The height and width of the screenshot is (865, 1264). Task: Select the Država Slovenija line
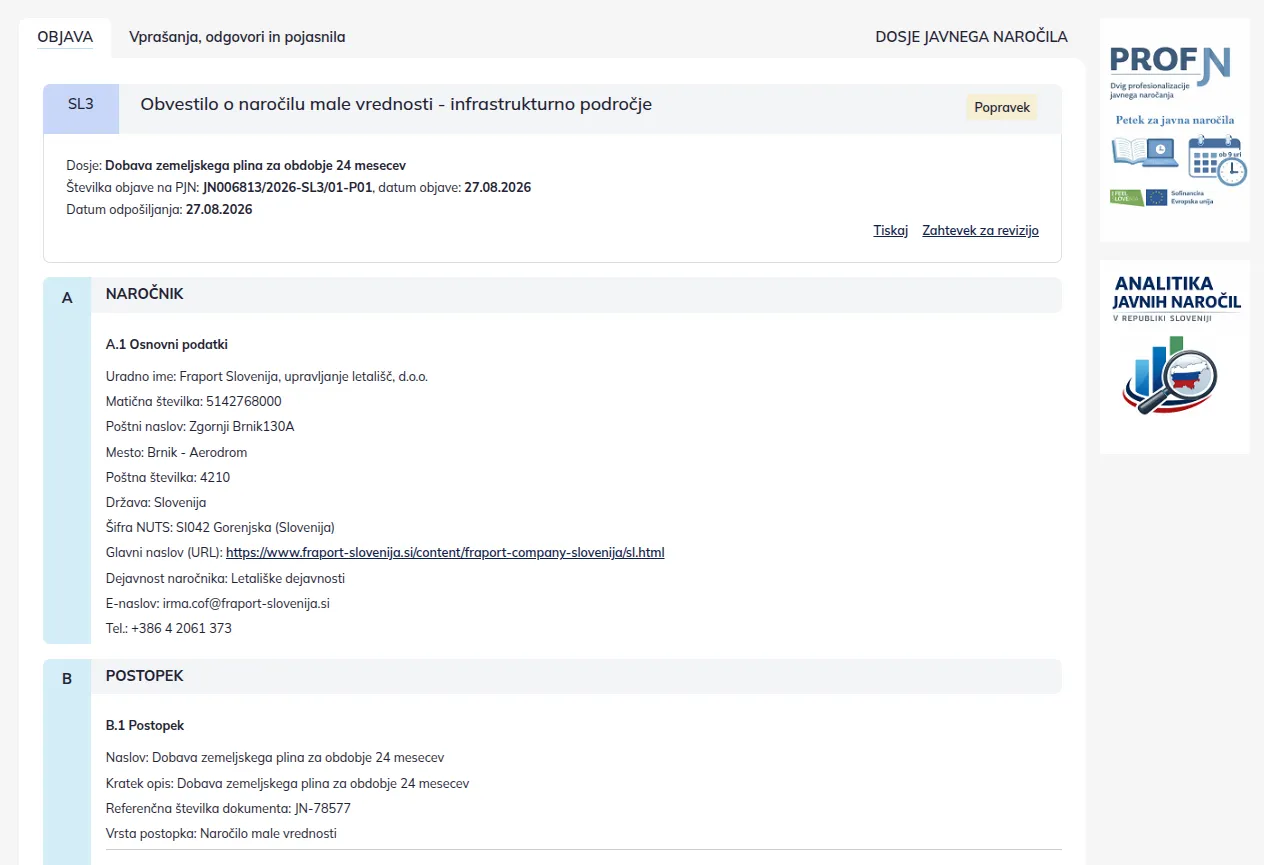(x=156, y=502)
